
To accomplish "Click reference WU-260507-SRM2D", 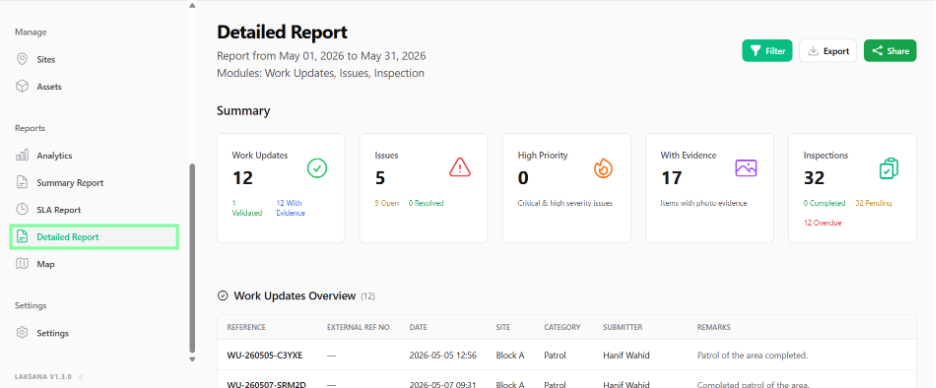I will [266, 384].
